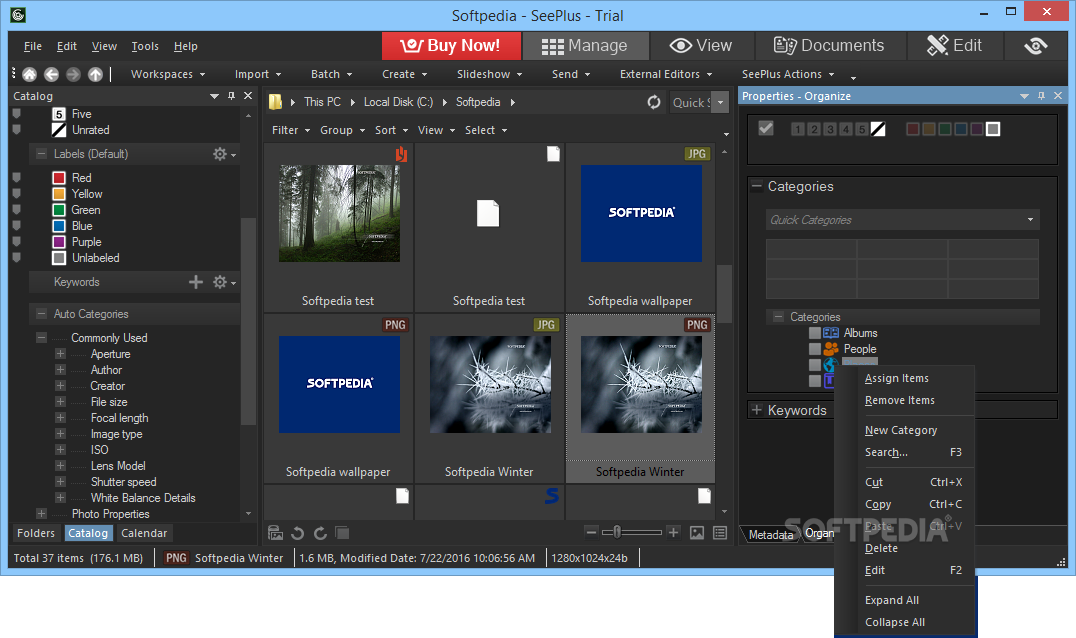
Task: Expand the Aperture tree node
Action: tap(60, 354)
